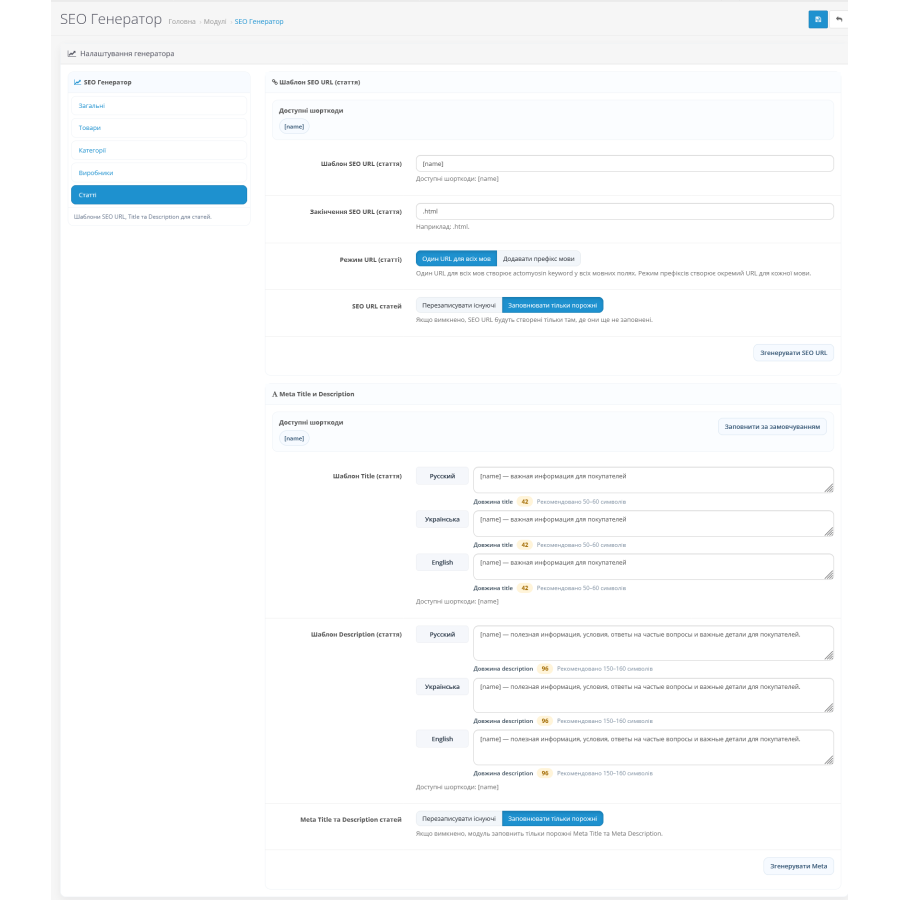Focus the Закінчення SEO URL input with .html
Viewport: 900px width, 900px height.
coord(624,211)
